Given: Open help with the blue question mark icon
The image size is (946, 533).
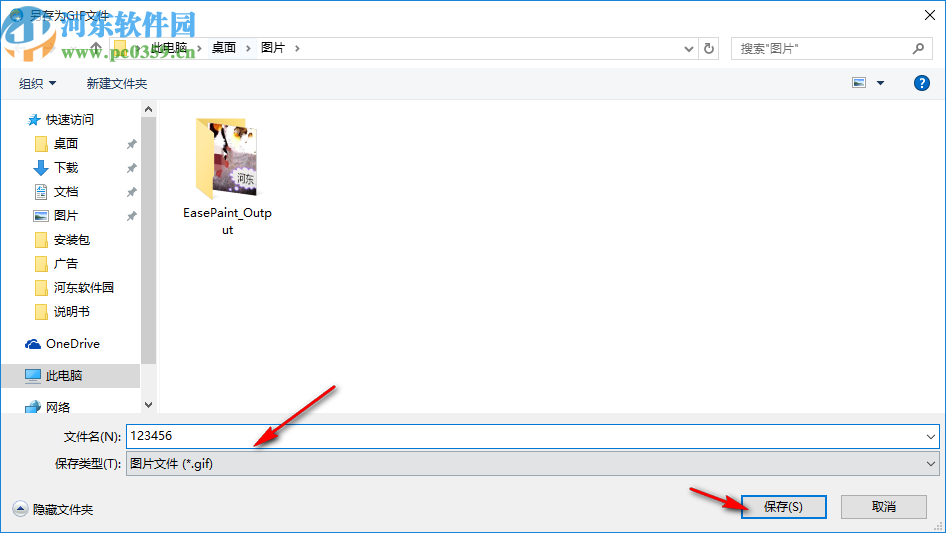Looking at the screenshot, I should pos(921,83).
